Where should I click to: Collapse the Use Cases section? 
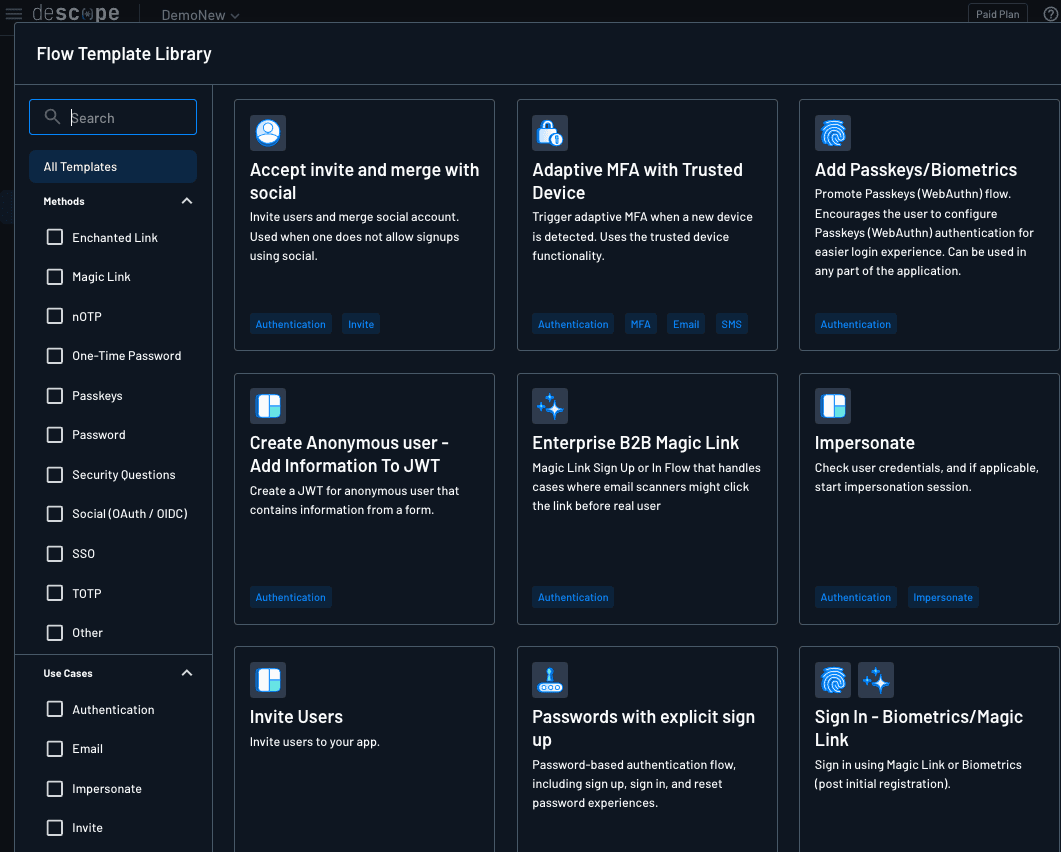click(186, 672)
